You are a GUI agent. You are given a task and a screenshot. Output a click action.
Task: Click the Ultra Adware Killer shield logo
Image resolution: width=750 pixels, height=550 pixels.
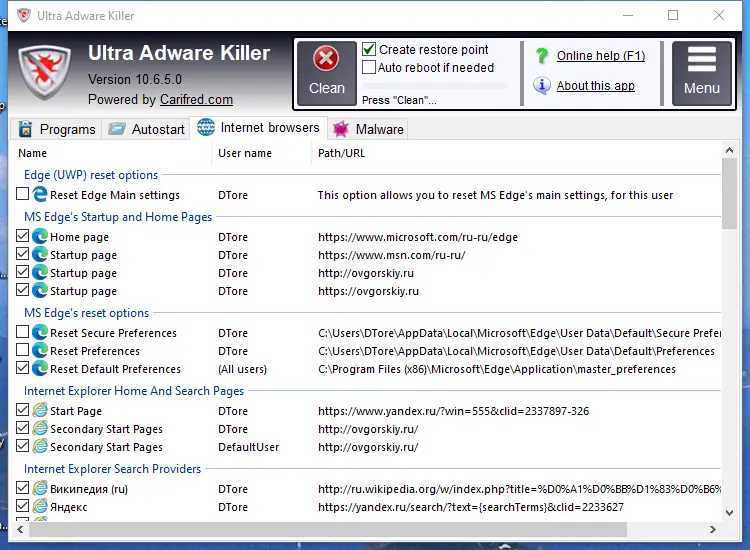[x=44, y=72]
